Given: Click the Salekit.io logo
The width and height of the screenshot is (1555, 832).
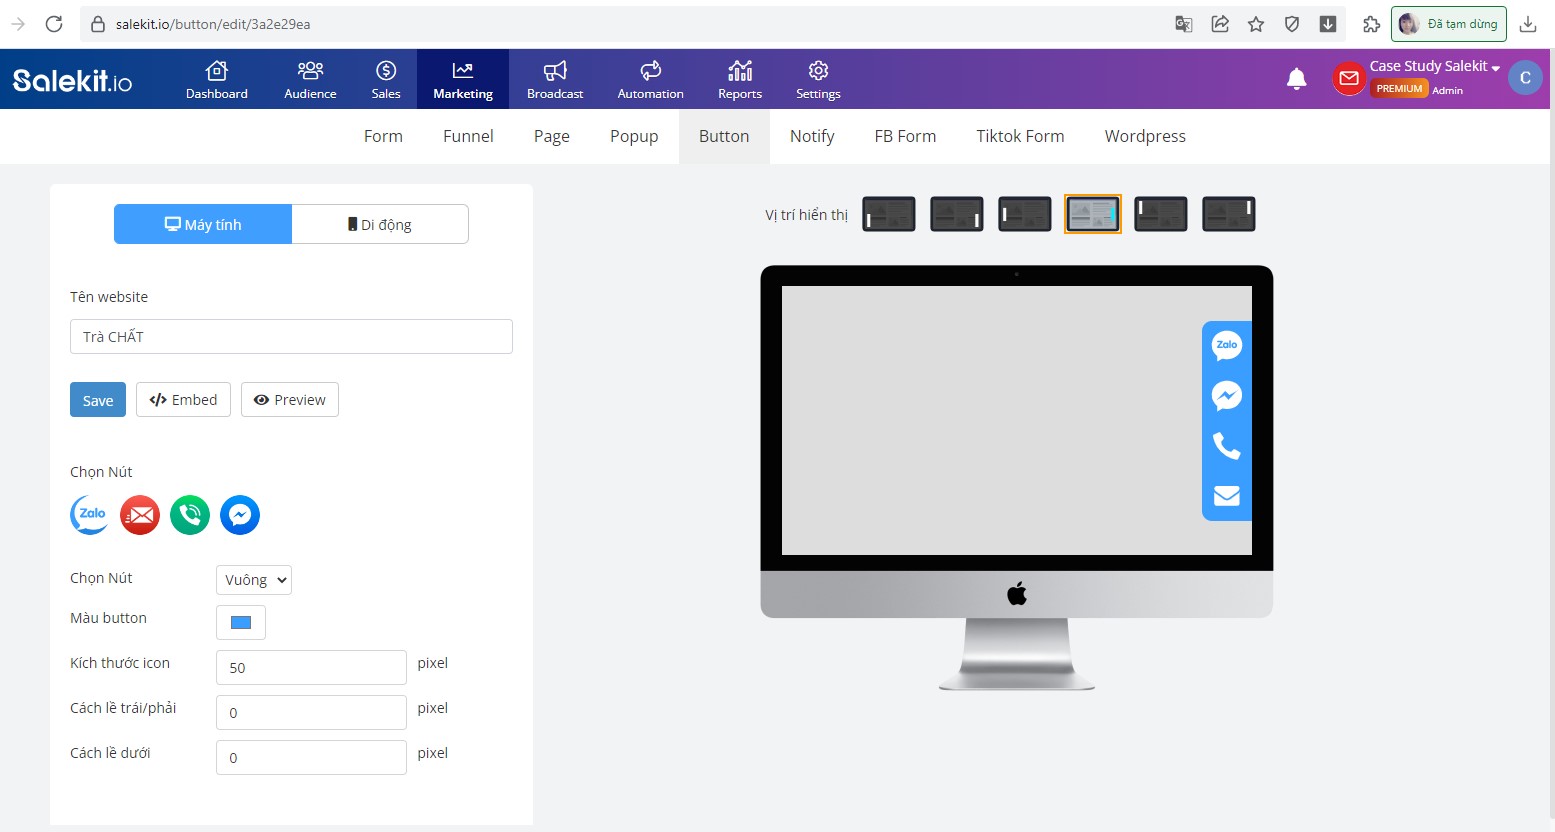Looking at the screenshot, I should pos(72,80).
